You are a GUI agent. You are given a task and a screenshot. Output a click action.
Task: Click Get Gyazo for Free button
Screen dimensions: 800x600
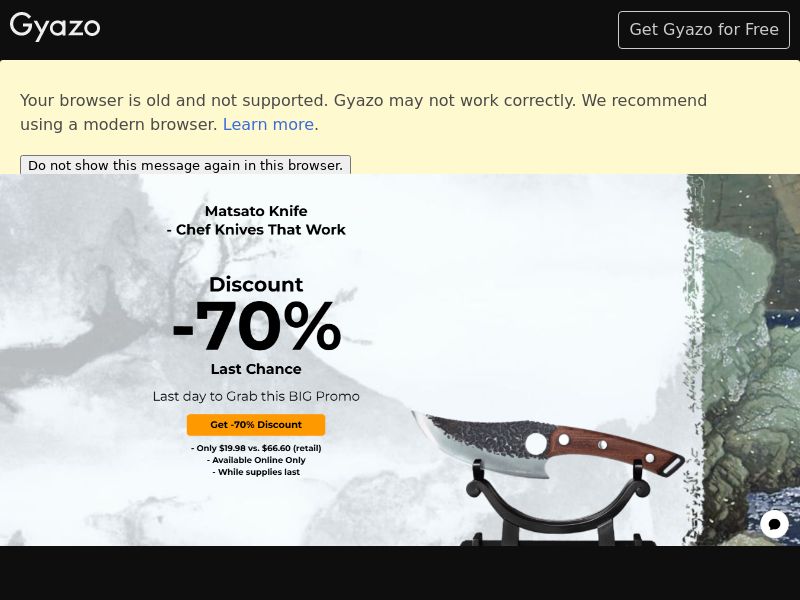click(x=704, y=30)
